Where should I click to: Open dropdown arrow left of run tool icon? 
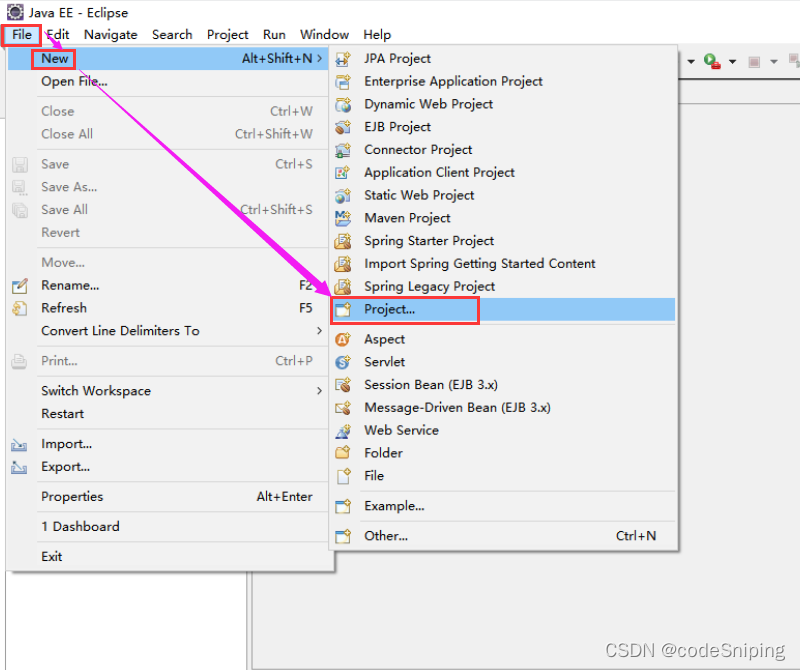point(691,62)
